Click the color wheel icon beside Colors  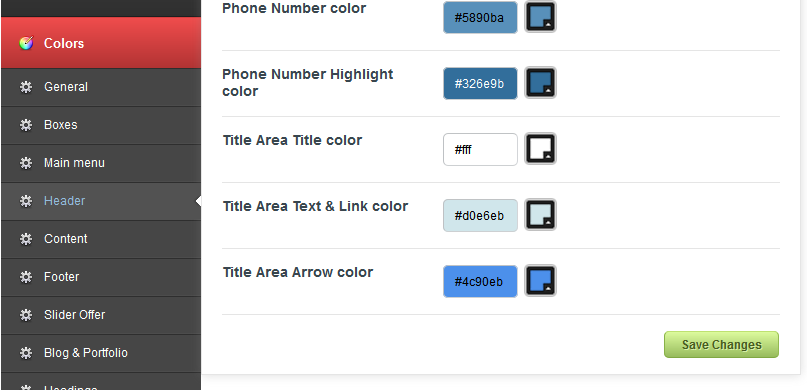(26, 43)
